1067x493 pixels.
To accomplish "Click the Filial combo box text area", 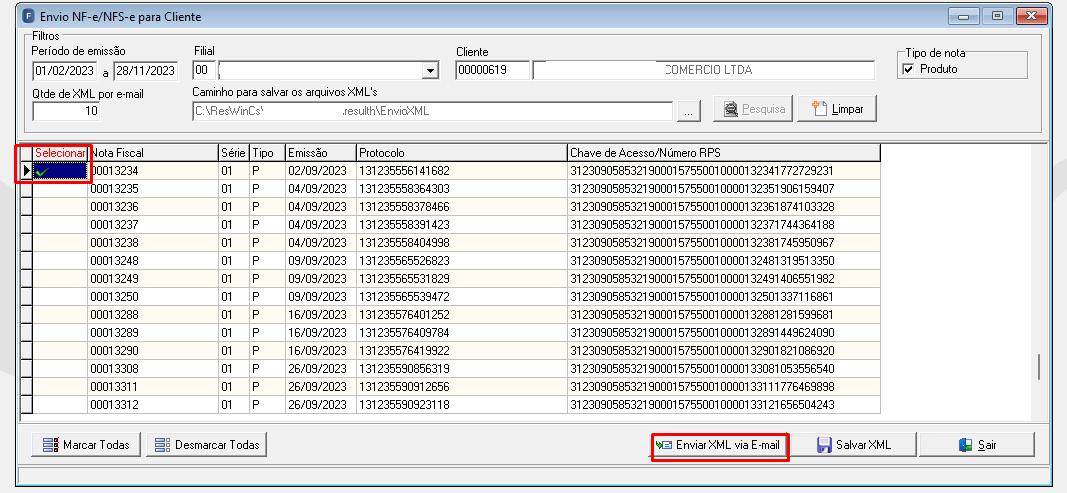I will 320,70.
